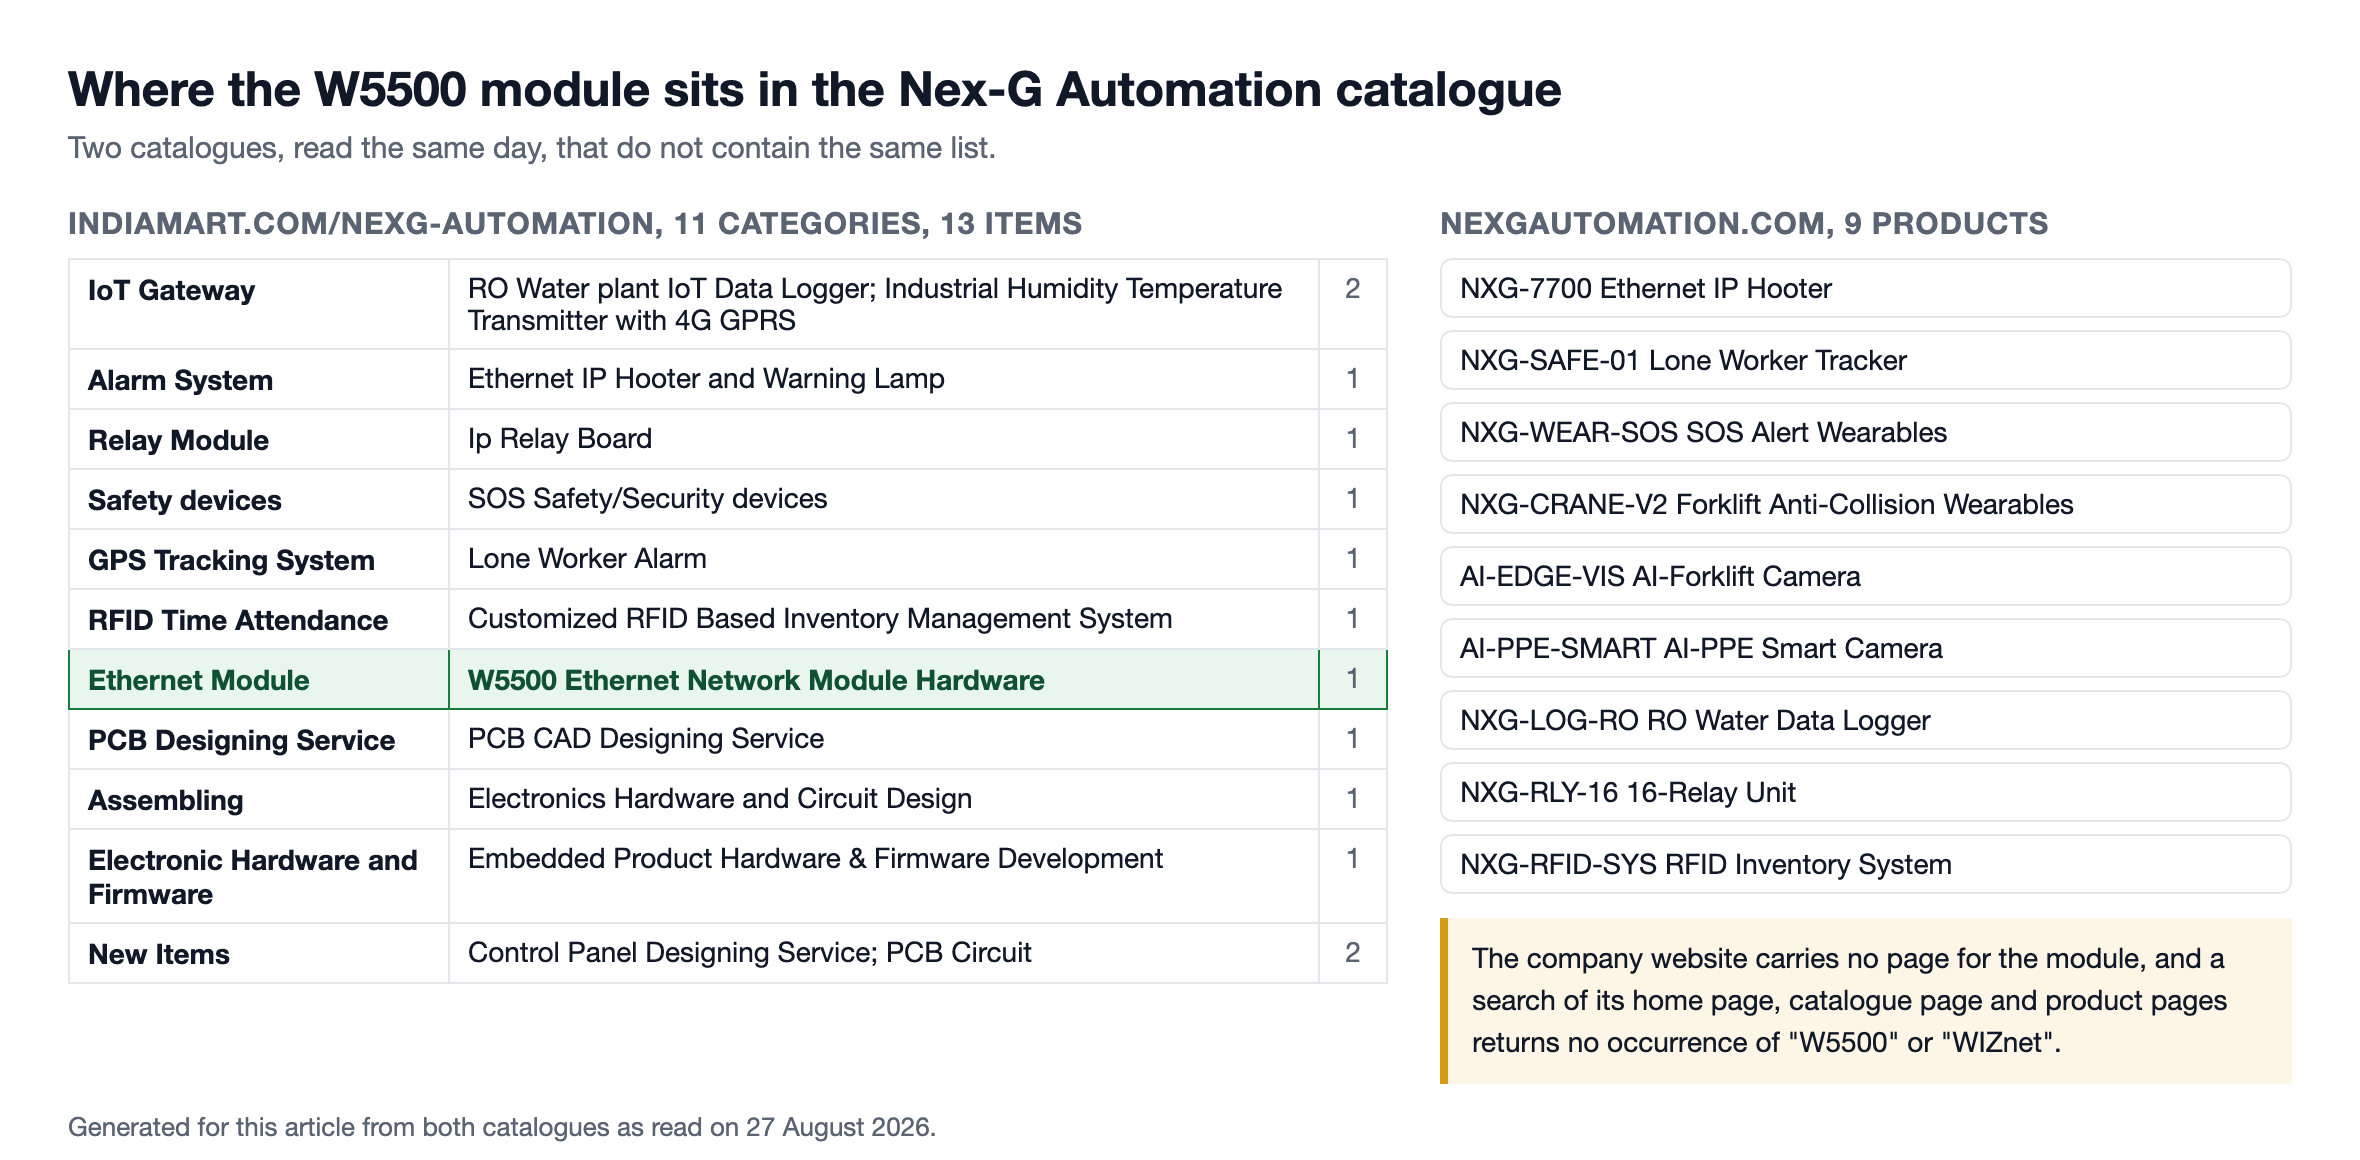2360x1160 pixels.
Task: Click Control Panel Designing Service; PCB Circuit
Action: pyautogui.click(x=884, y=953)
